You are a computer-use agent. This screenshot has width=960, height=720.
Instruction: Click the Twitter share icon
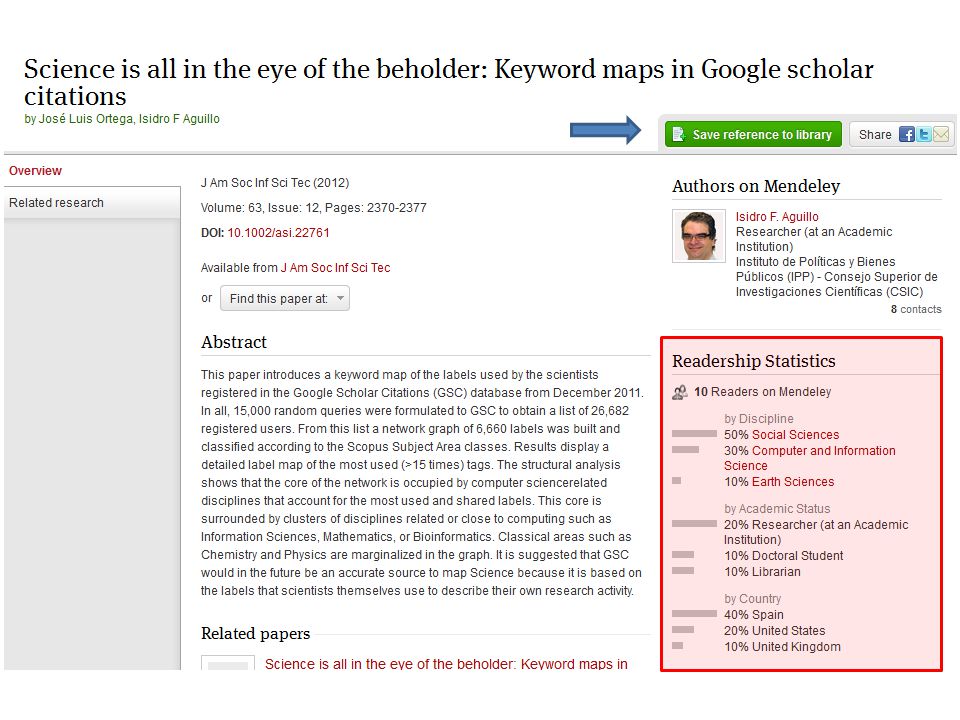[923, 134]
